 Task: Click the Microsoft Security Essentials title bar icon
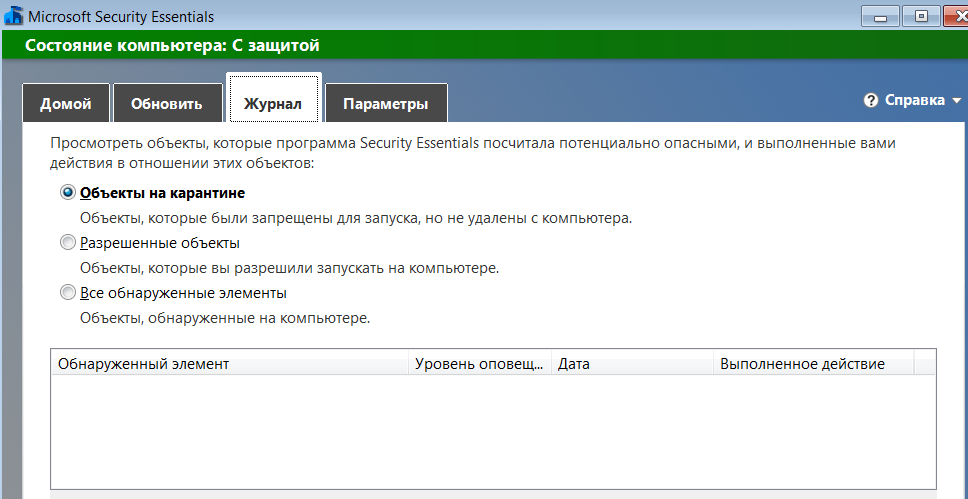(12, 16)
